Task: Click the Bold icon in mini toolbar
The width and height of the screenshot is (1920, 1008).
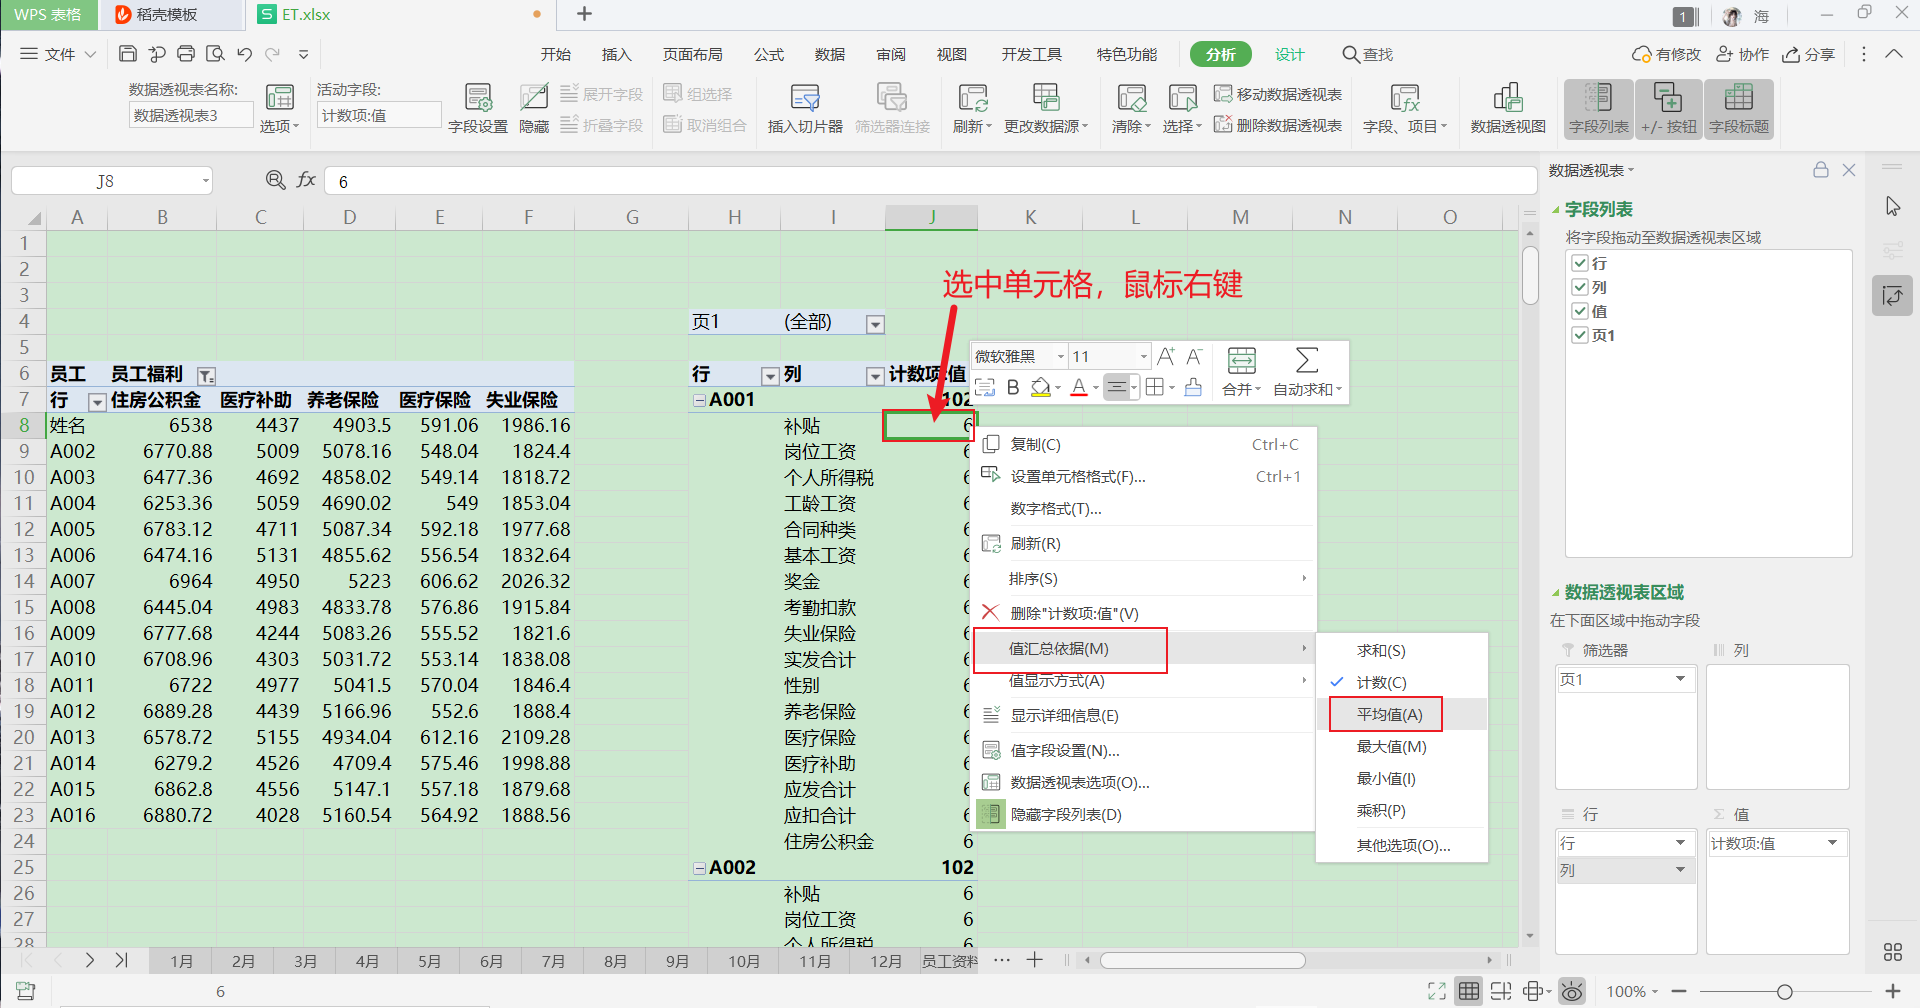Action: click(1013, 388)
